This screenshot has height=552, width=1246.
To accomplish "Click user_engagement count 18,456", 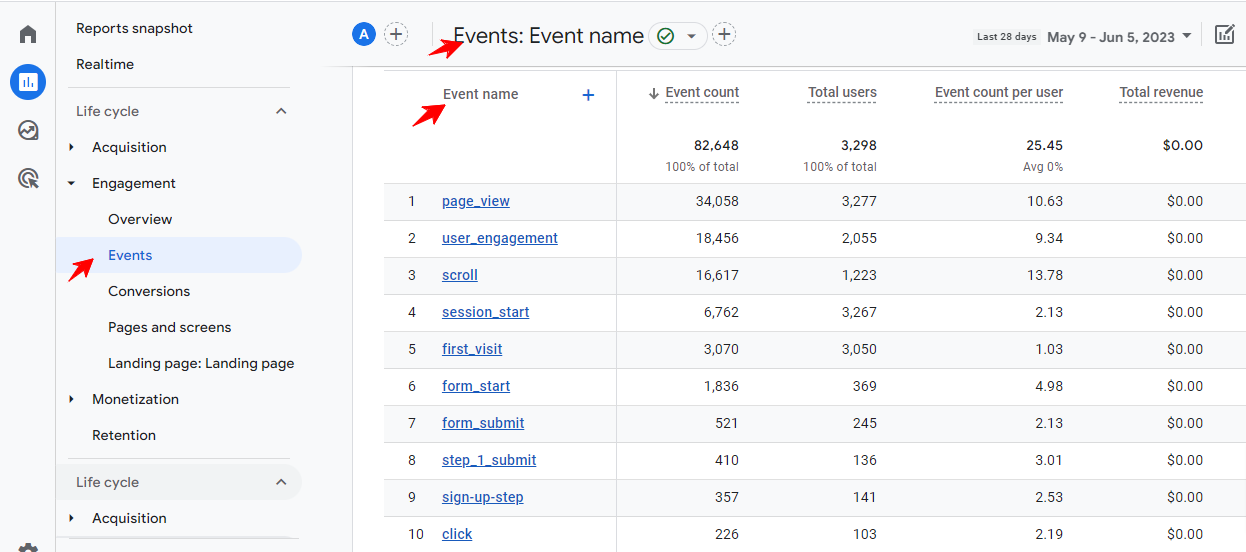I will pyautogui.click(x=717, y=238).
